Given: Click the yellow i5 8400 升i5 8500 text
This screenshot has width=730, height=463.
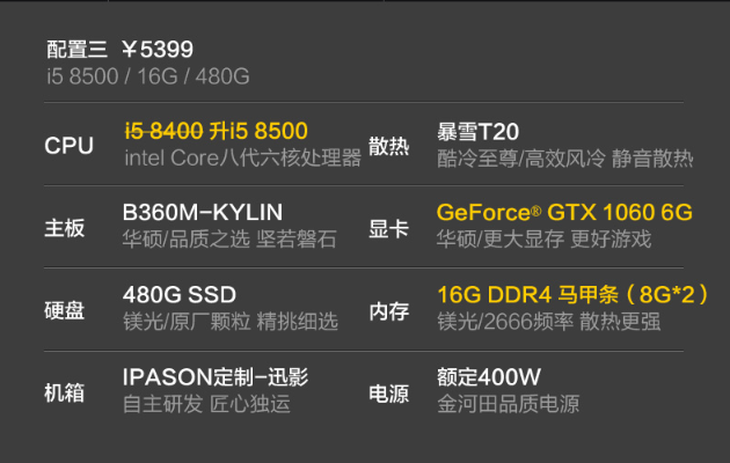Looking at the screenshot, I should click(215, 131).
